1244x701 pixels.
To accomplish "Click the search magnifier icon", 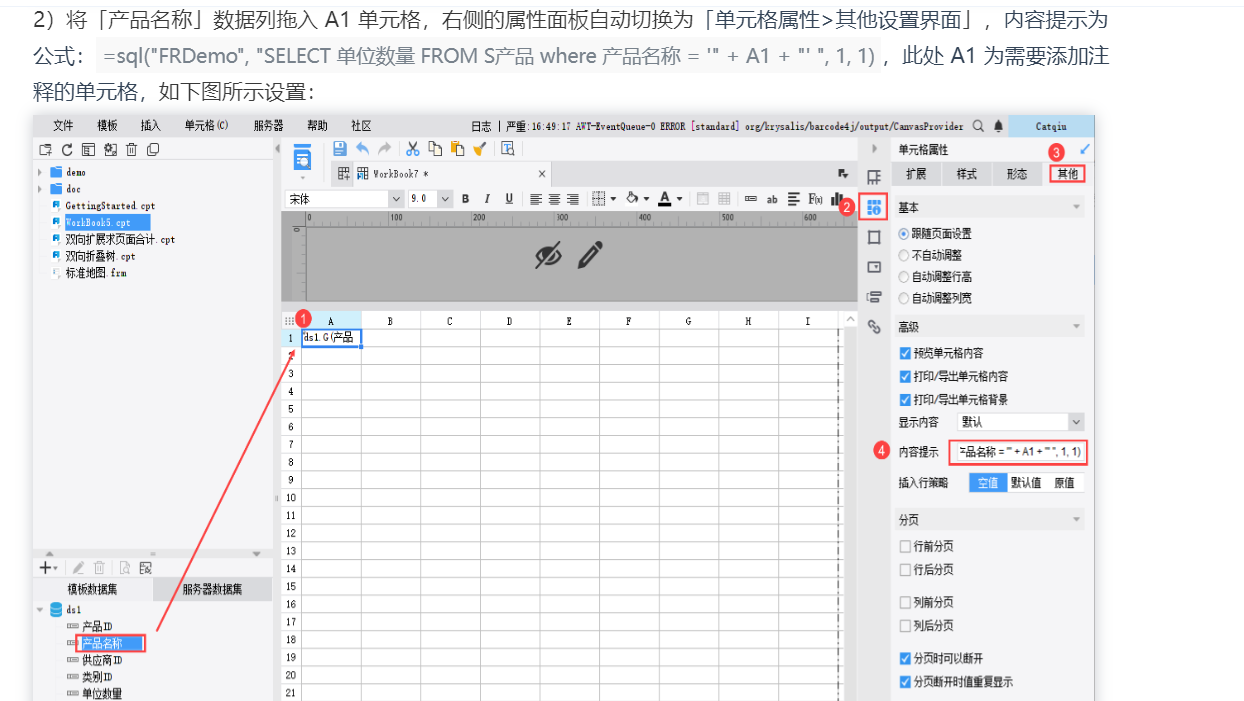I will click(x=978, y=126).
